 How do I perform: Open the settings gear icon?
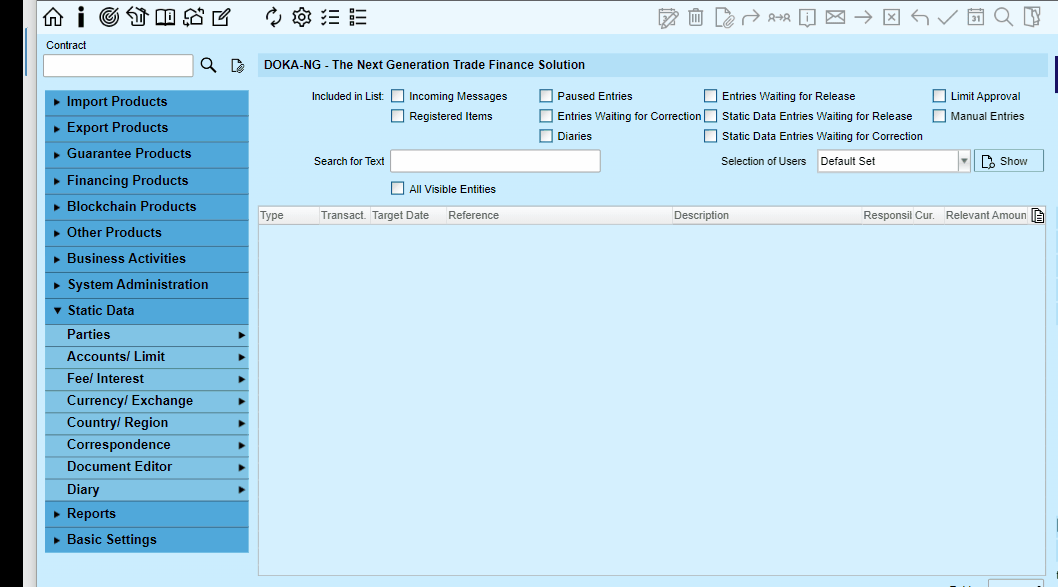coord(302,17)
